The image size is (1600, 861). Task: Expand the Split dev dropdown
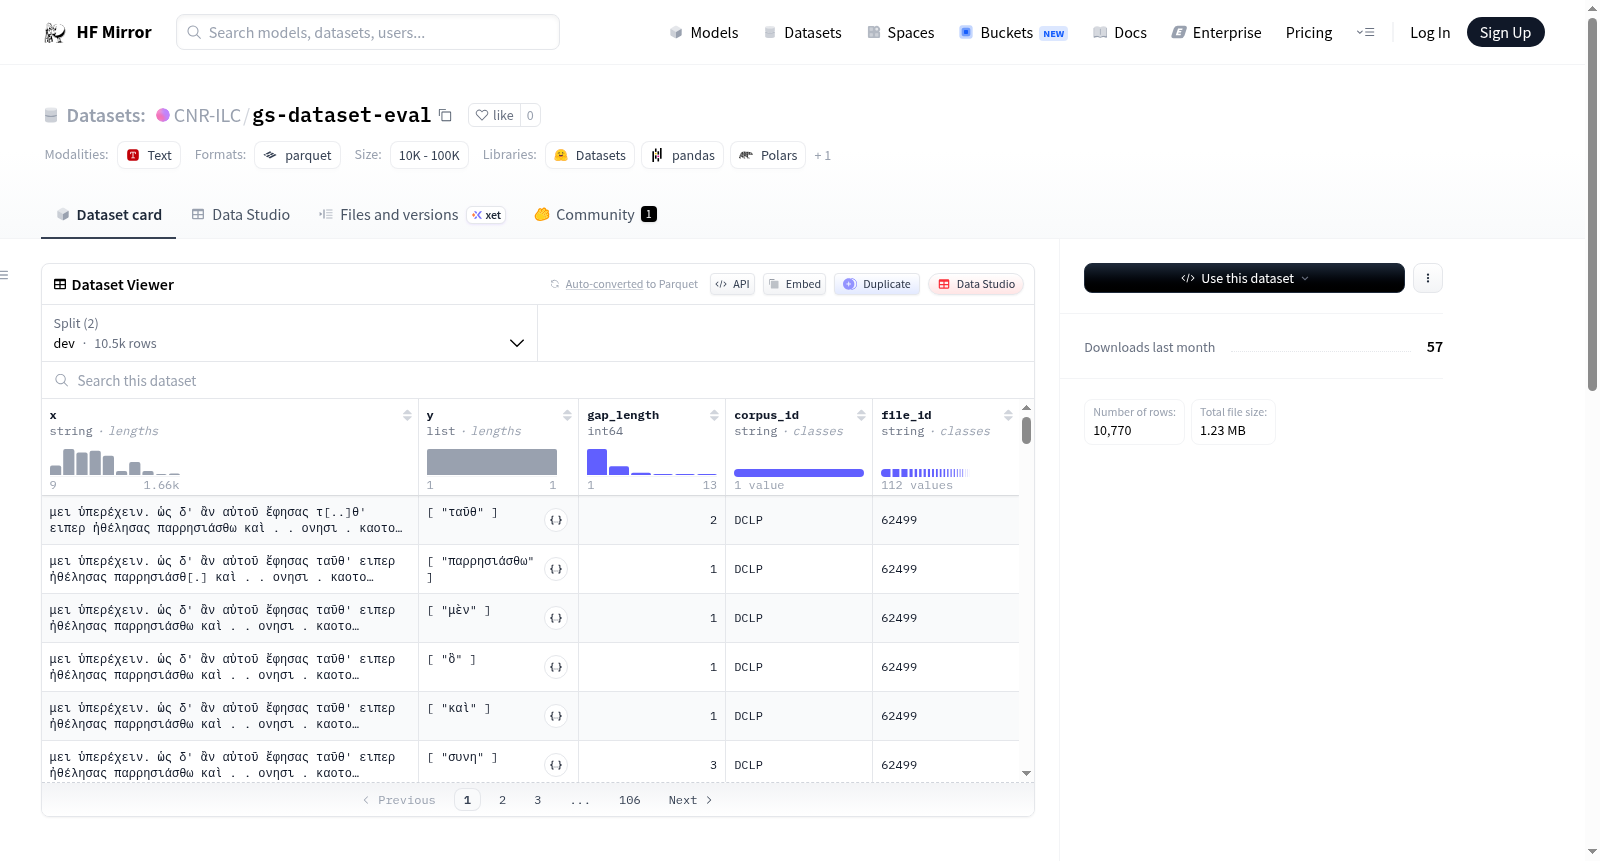(x=290, y=333)
